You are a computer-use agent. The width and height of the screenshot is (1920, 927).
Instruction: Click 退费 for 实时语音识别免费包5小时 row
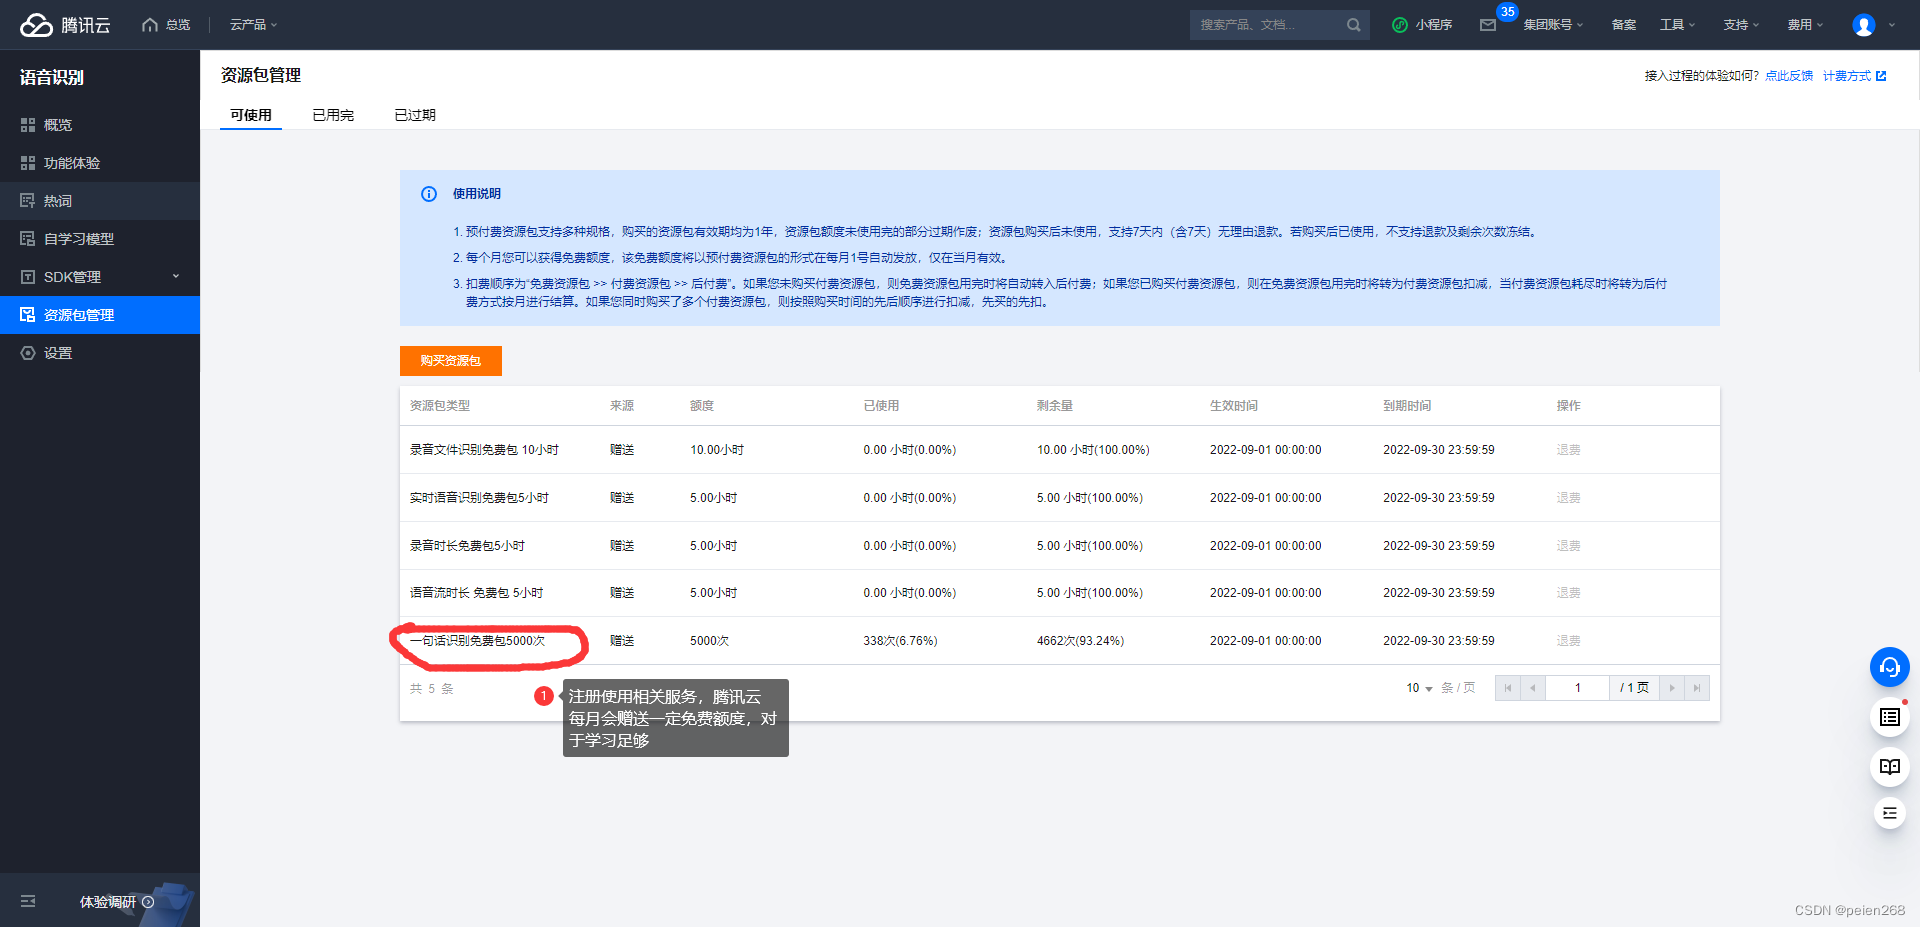pos(1568,498)
